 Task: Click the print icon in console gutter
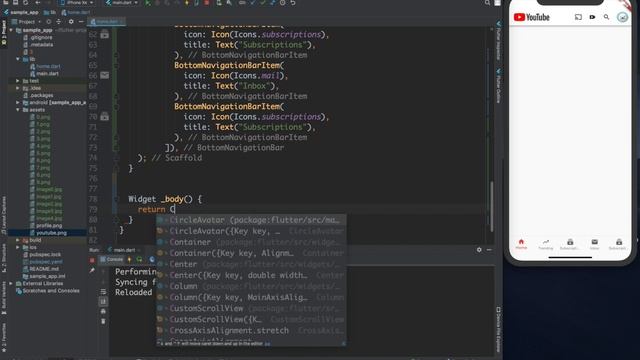[x=103, y=311]
